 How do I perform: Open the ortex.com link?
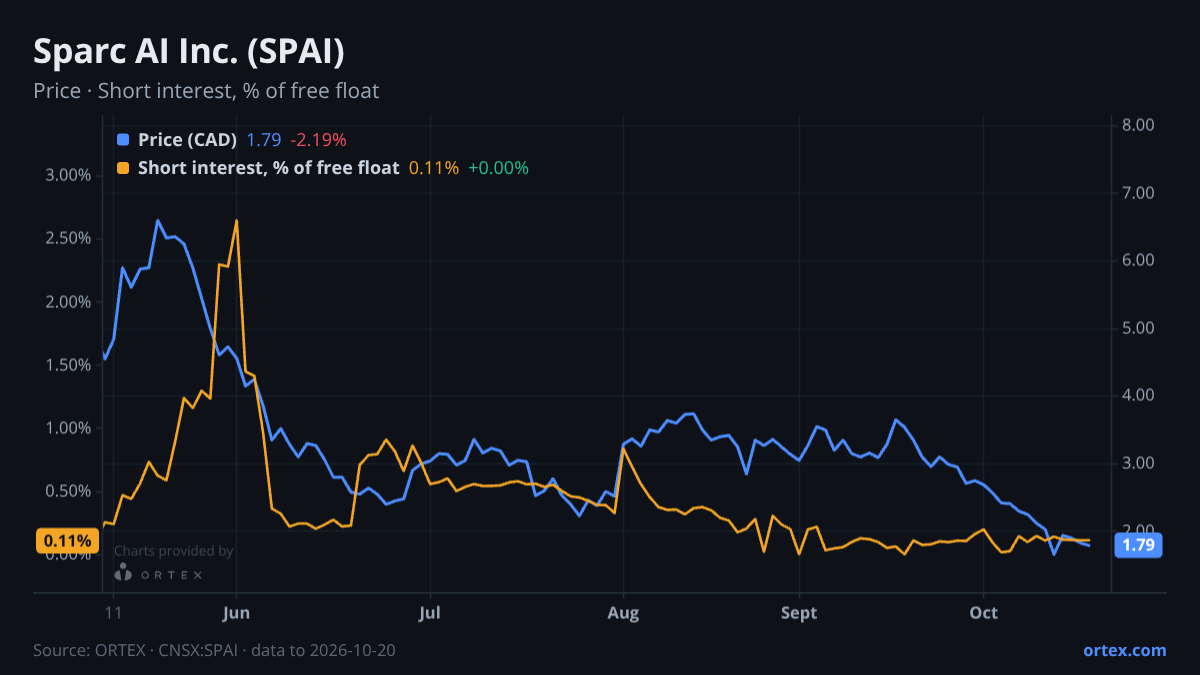pos(1125,650)
